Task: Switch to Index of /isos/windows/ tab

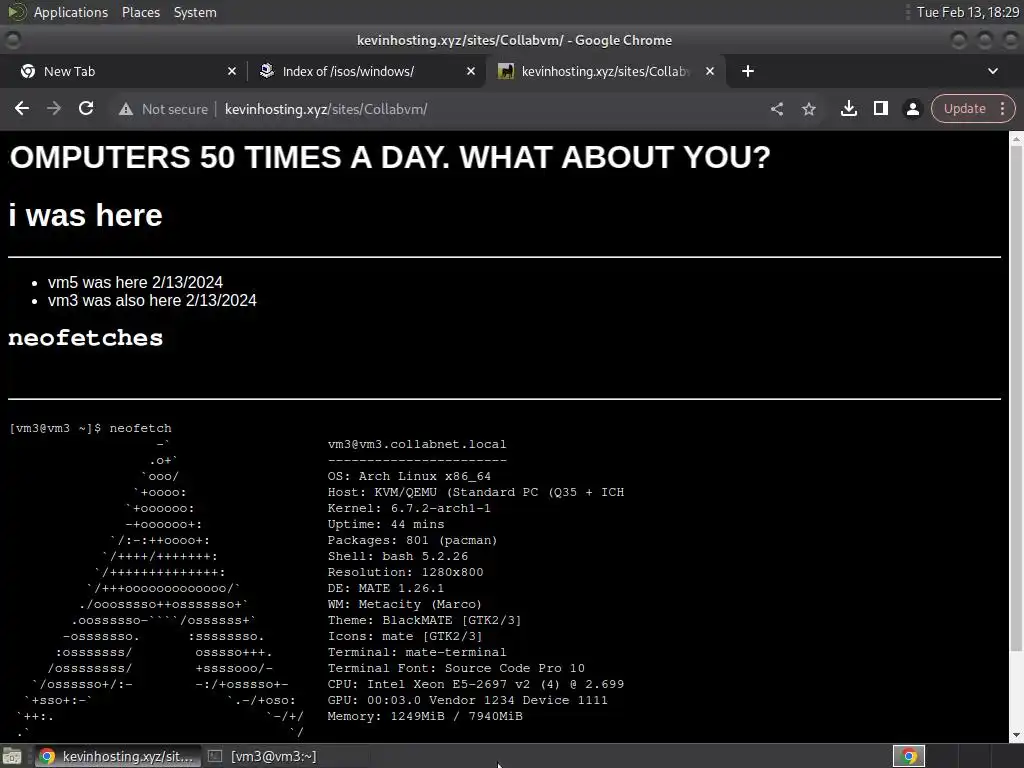Action: pos(366,71)
